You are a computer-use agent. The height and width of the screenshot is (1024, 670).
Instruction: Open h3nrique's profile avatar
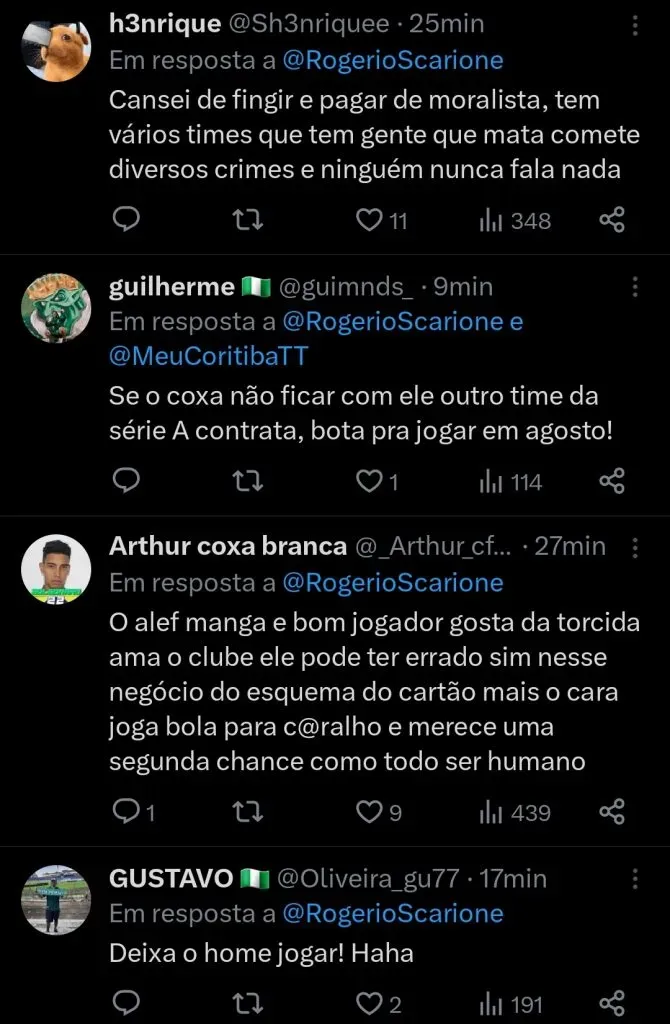56,47
